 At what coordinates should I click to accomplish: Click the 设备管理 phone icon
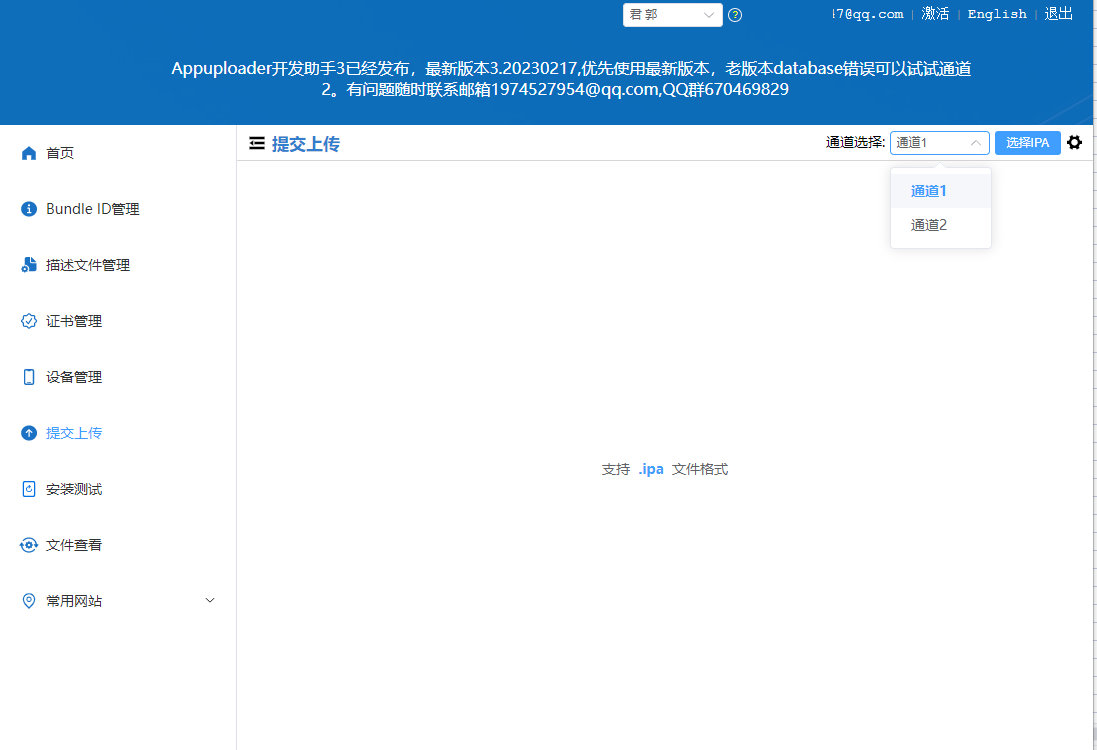[x=29, y=377]
